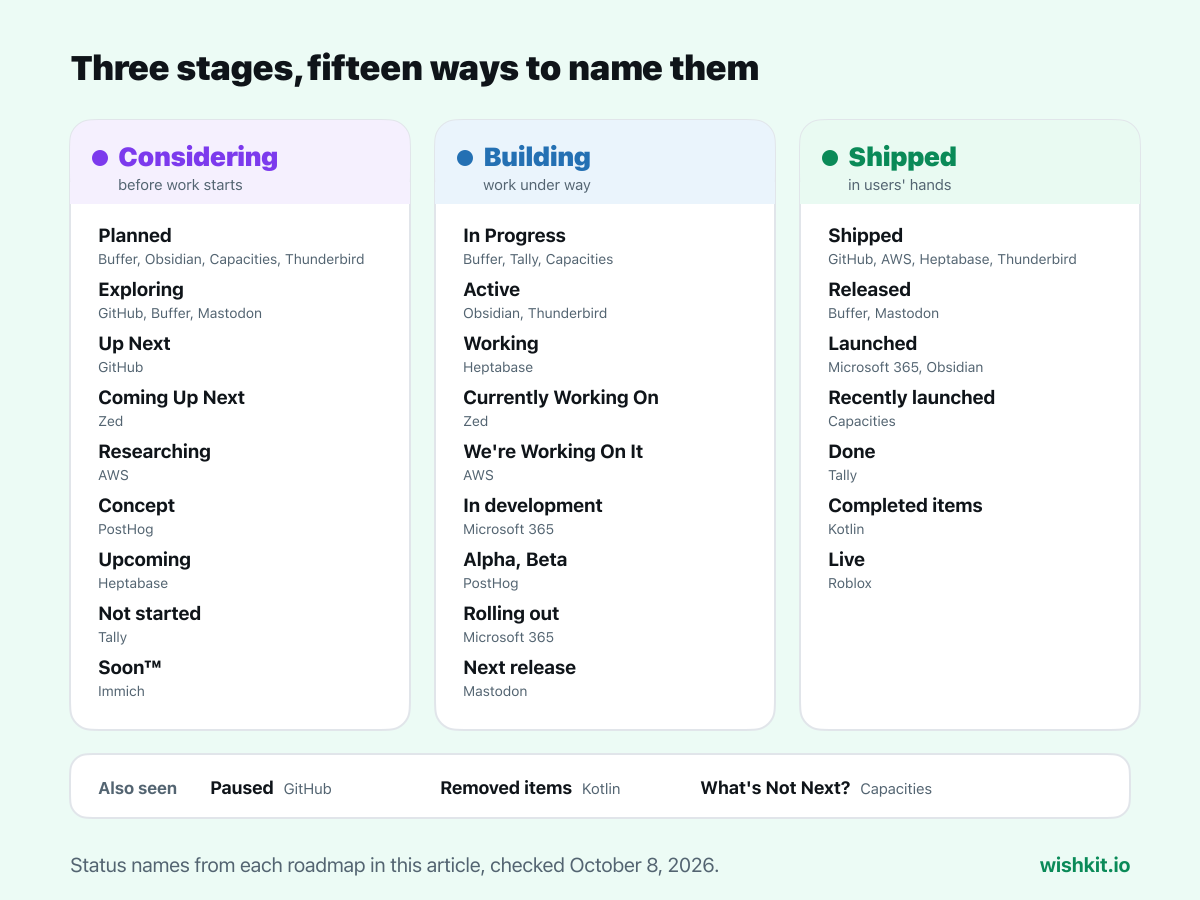Click the 'in users' hands' subtitle
1200x900 pixels.
click(x=900, y=185)
